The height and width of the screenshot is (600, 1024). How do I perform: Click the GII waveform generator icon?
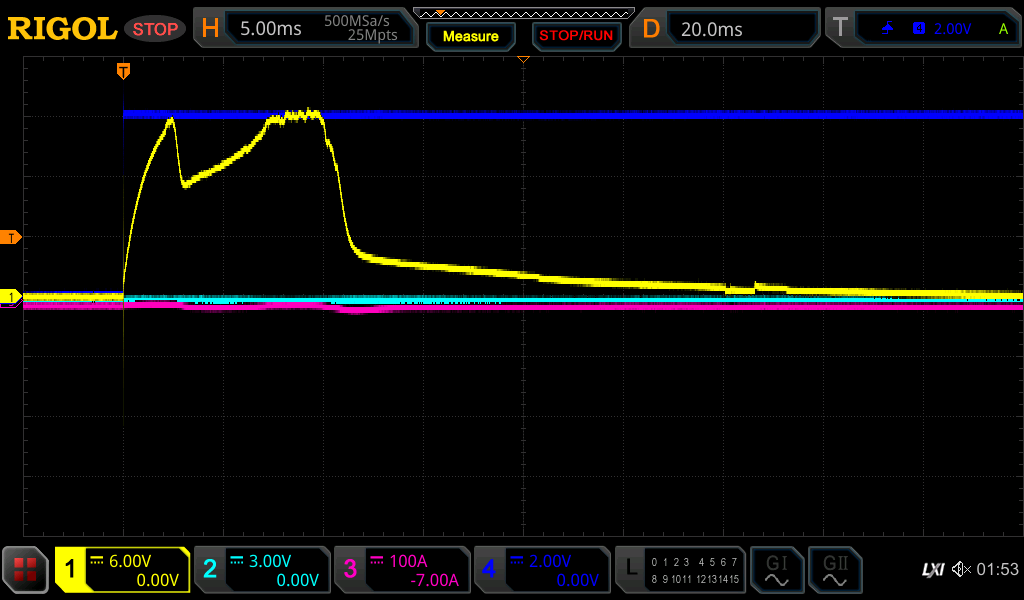pyautogui.click(x=835, y=570)
